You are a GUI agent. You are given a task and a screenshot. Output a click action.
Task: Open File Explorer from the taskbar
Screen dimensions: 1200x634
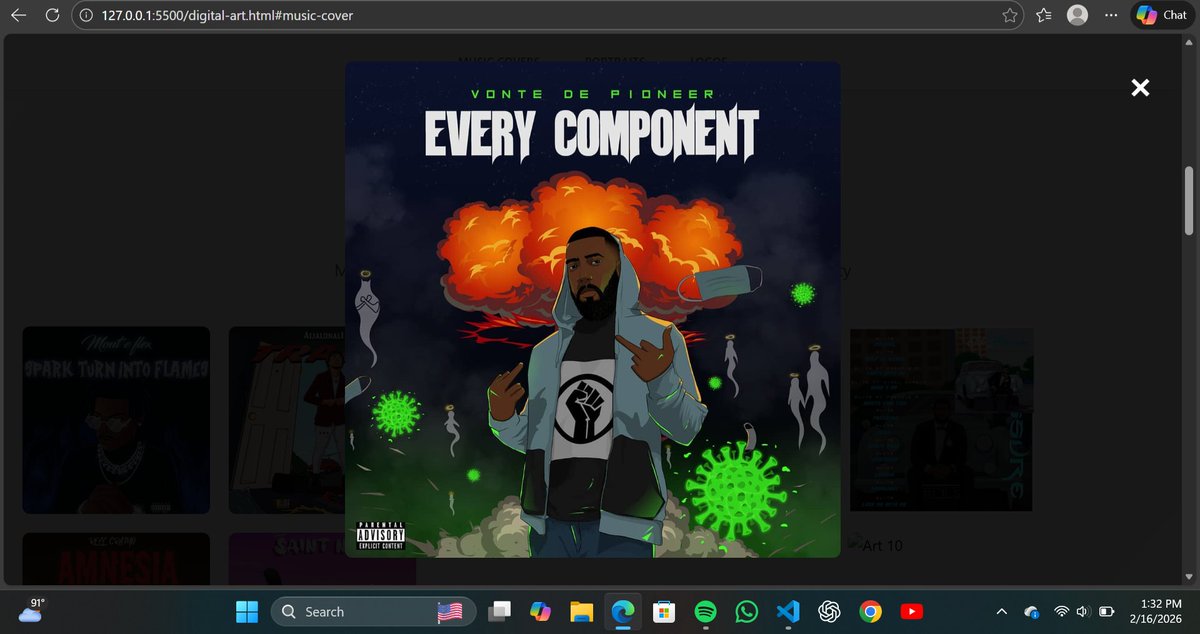click(582, 611)
